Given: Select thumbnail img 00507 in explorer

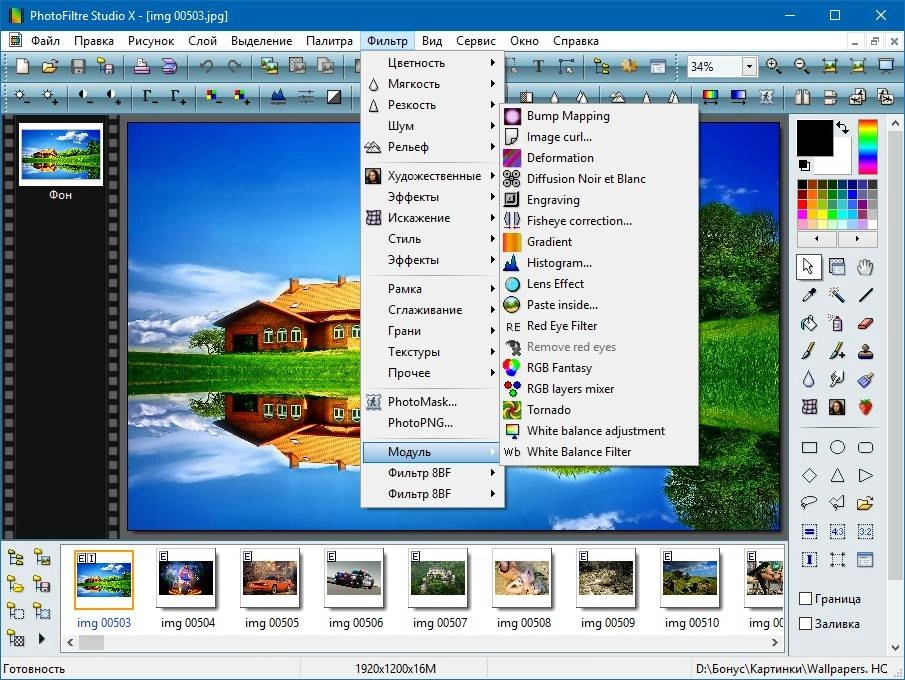Looking at the screenshot, I should [439, 578].
